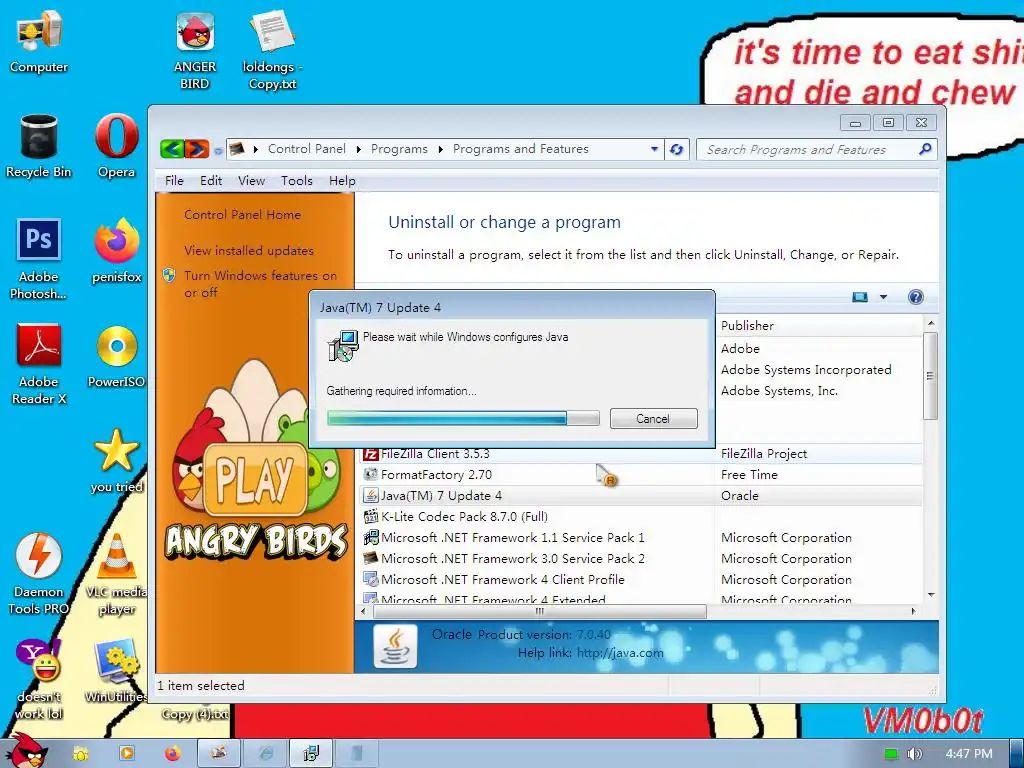Go back with the green back arrow
Image resolution: width=1024 pixels, height=768 pixels.
tap(172, 150)
